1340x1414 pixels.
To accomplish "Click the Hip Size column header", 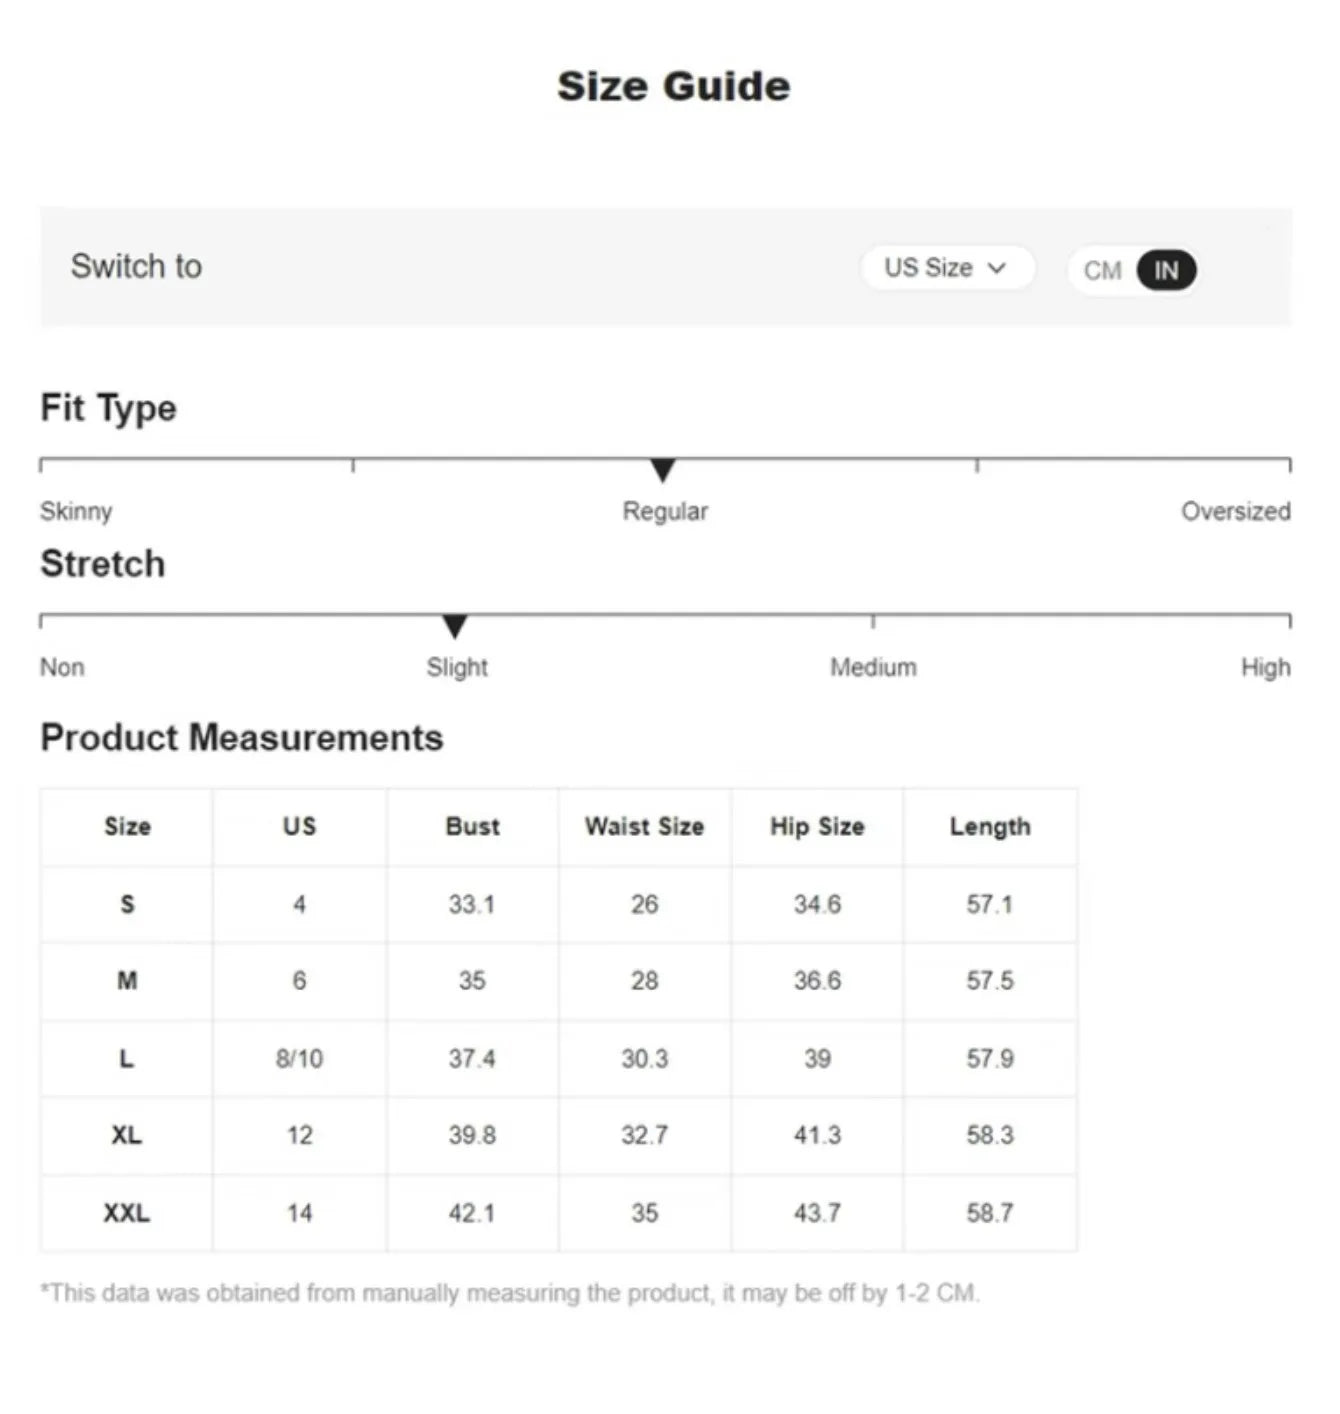I will point(817,826).
